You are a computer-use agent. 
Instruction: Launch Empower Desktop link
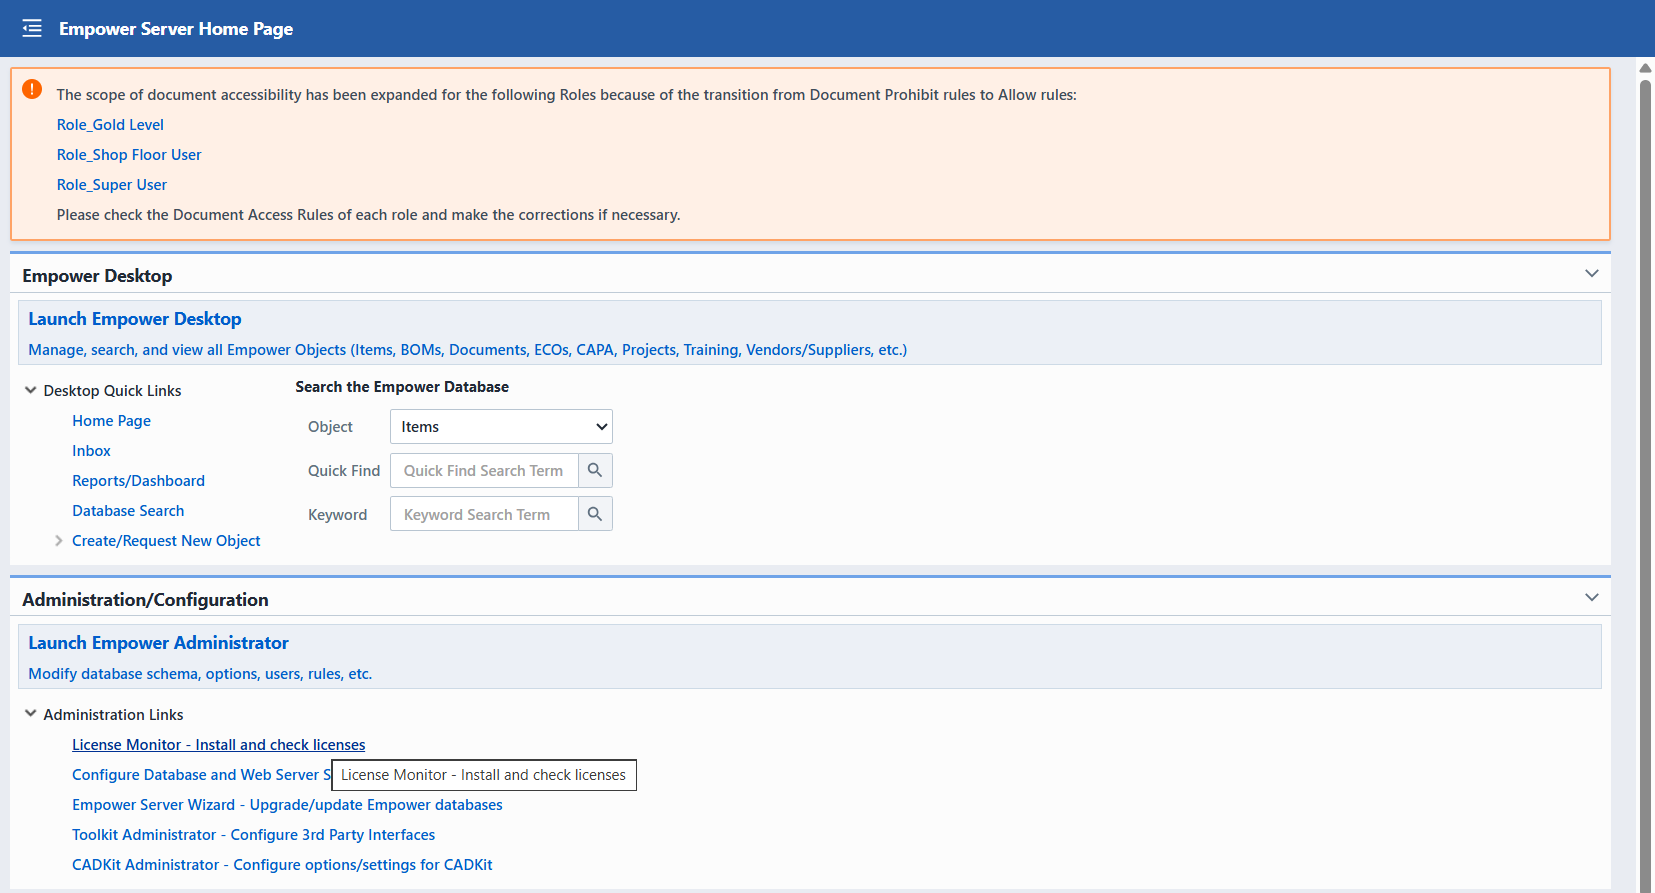135,318
